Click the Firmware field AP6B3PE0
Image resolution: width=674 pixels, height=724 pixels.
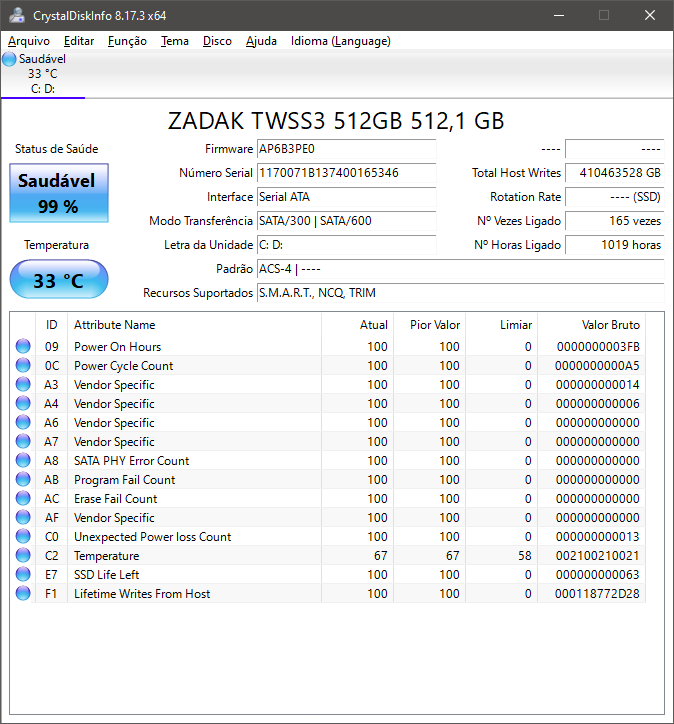346,149
